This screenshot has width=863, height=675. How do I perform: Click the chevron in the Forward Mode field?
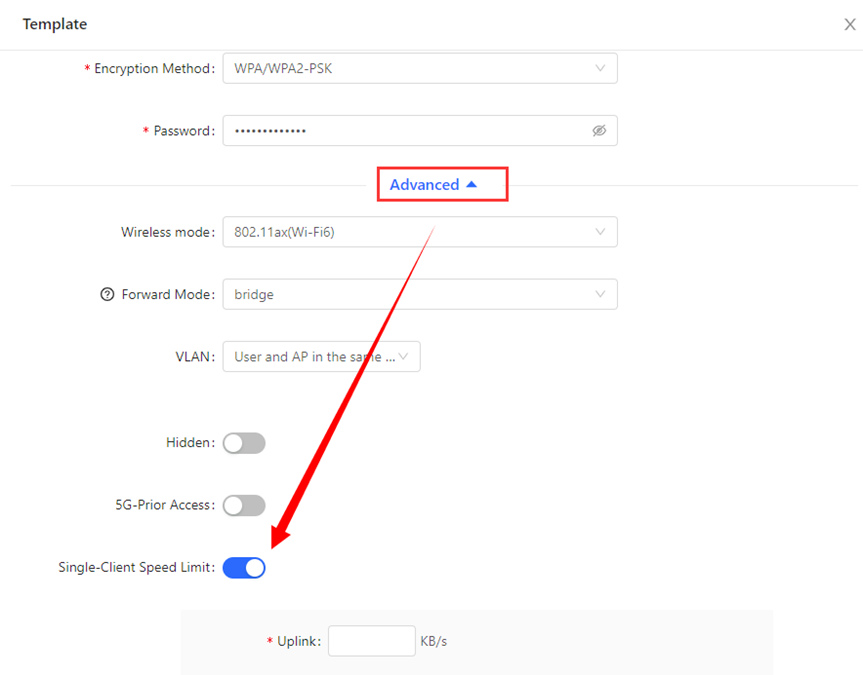click(x=600, y=295)
